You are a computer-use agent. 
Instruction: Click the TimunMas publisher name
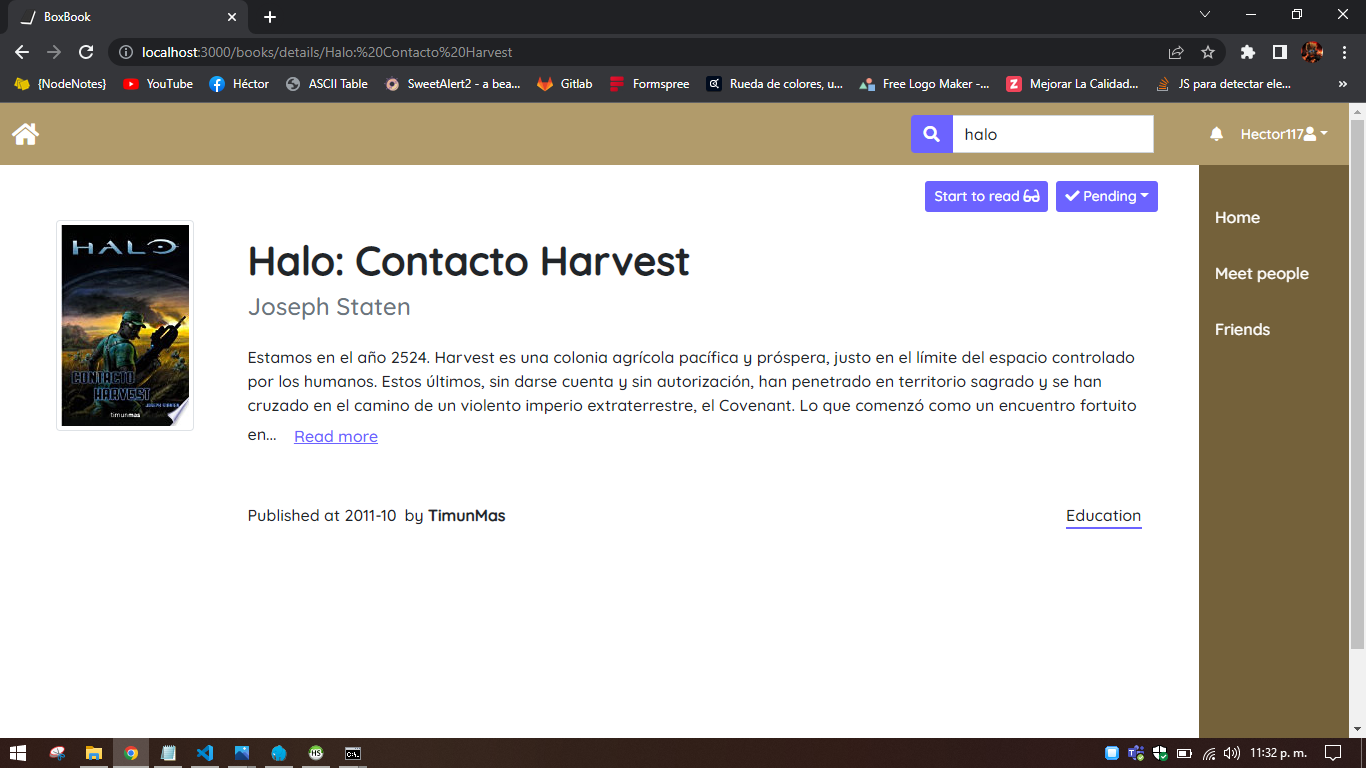click(x=467, y=516)
